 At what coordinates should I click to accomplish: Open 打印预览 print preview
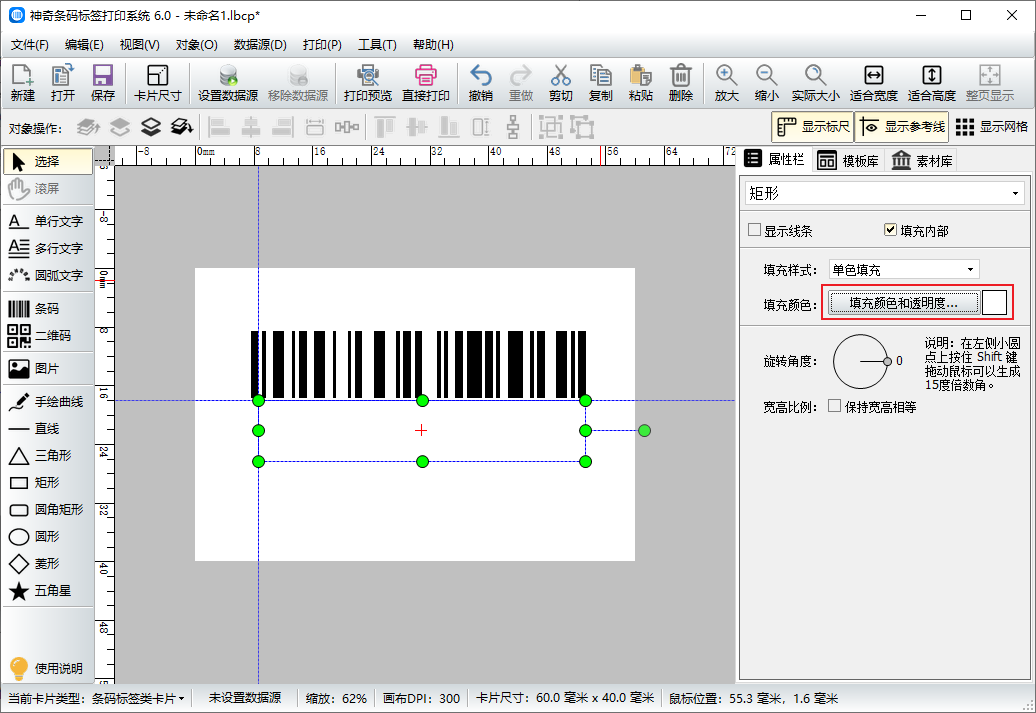[x=367, y=83]
